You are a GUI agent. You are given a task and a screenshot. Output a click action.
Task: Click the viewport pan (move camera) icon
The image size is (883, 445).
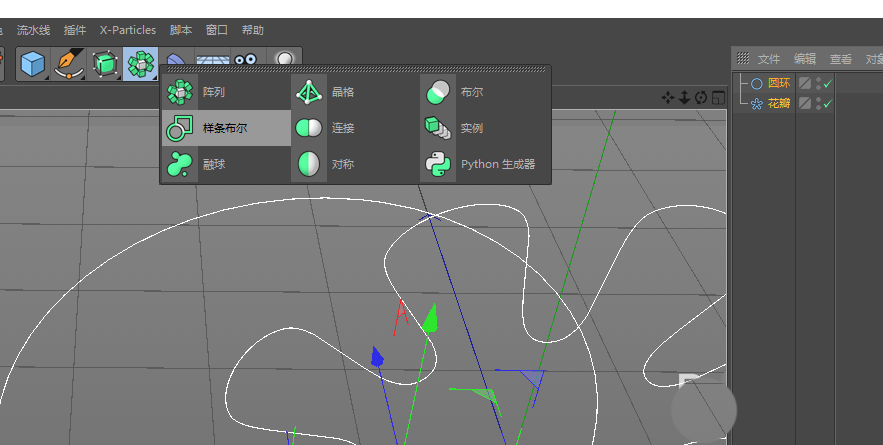click(668, 97)
